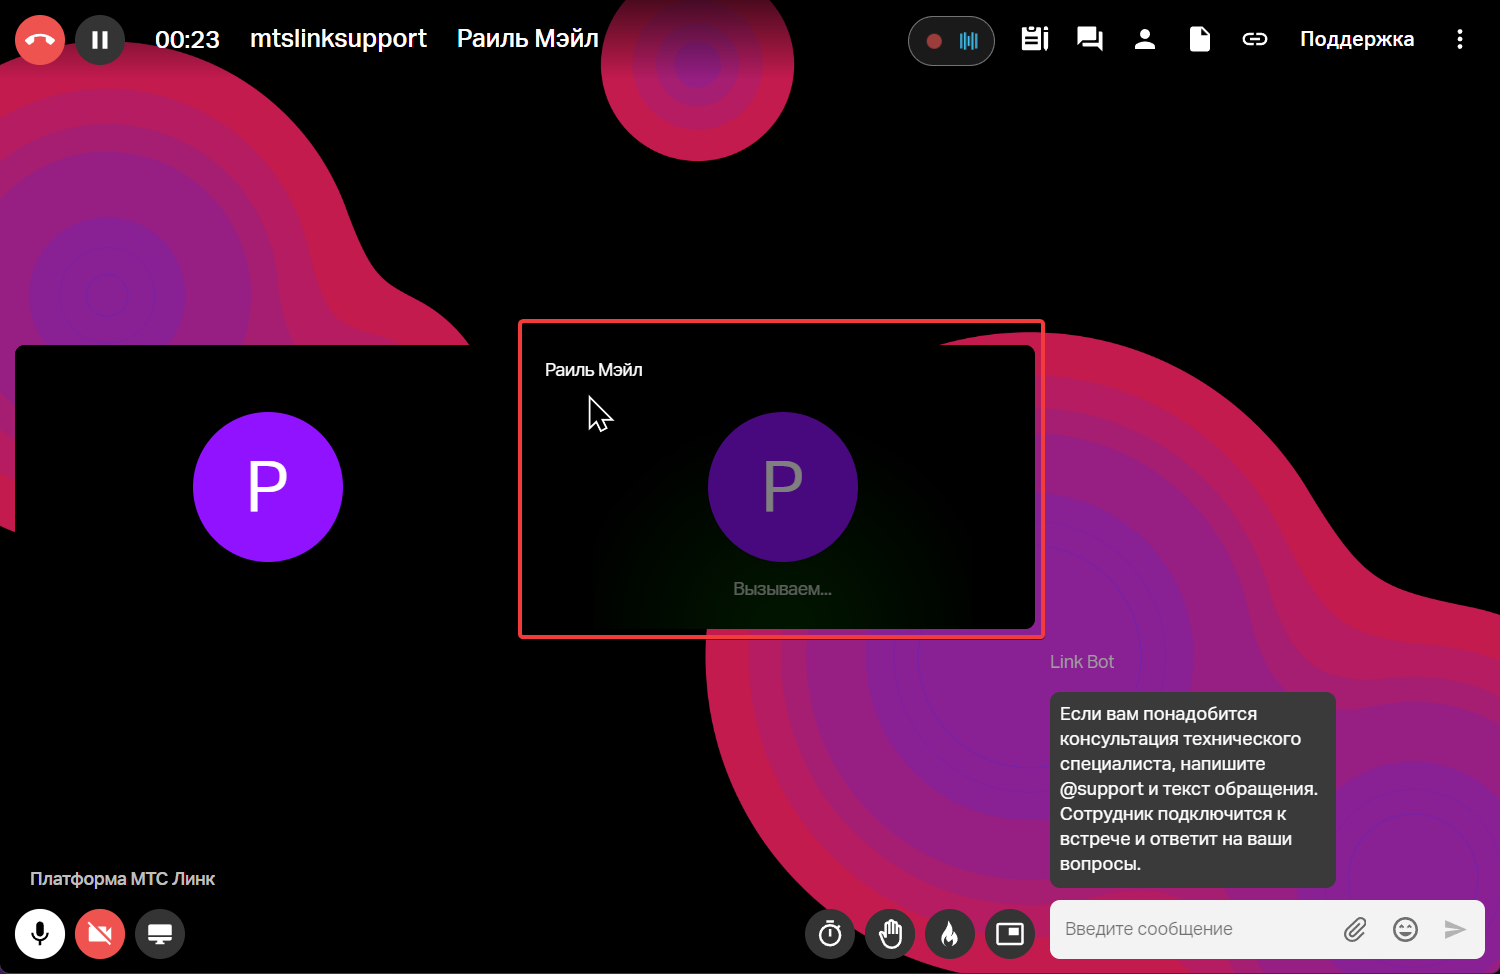Mute the microphone
Screen dimensions: 1500x974
pos(40,934)
